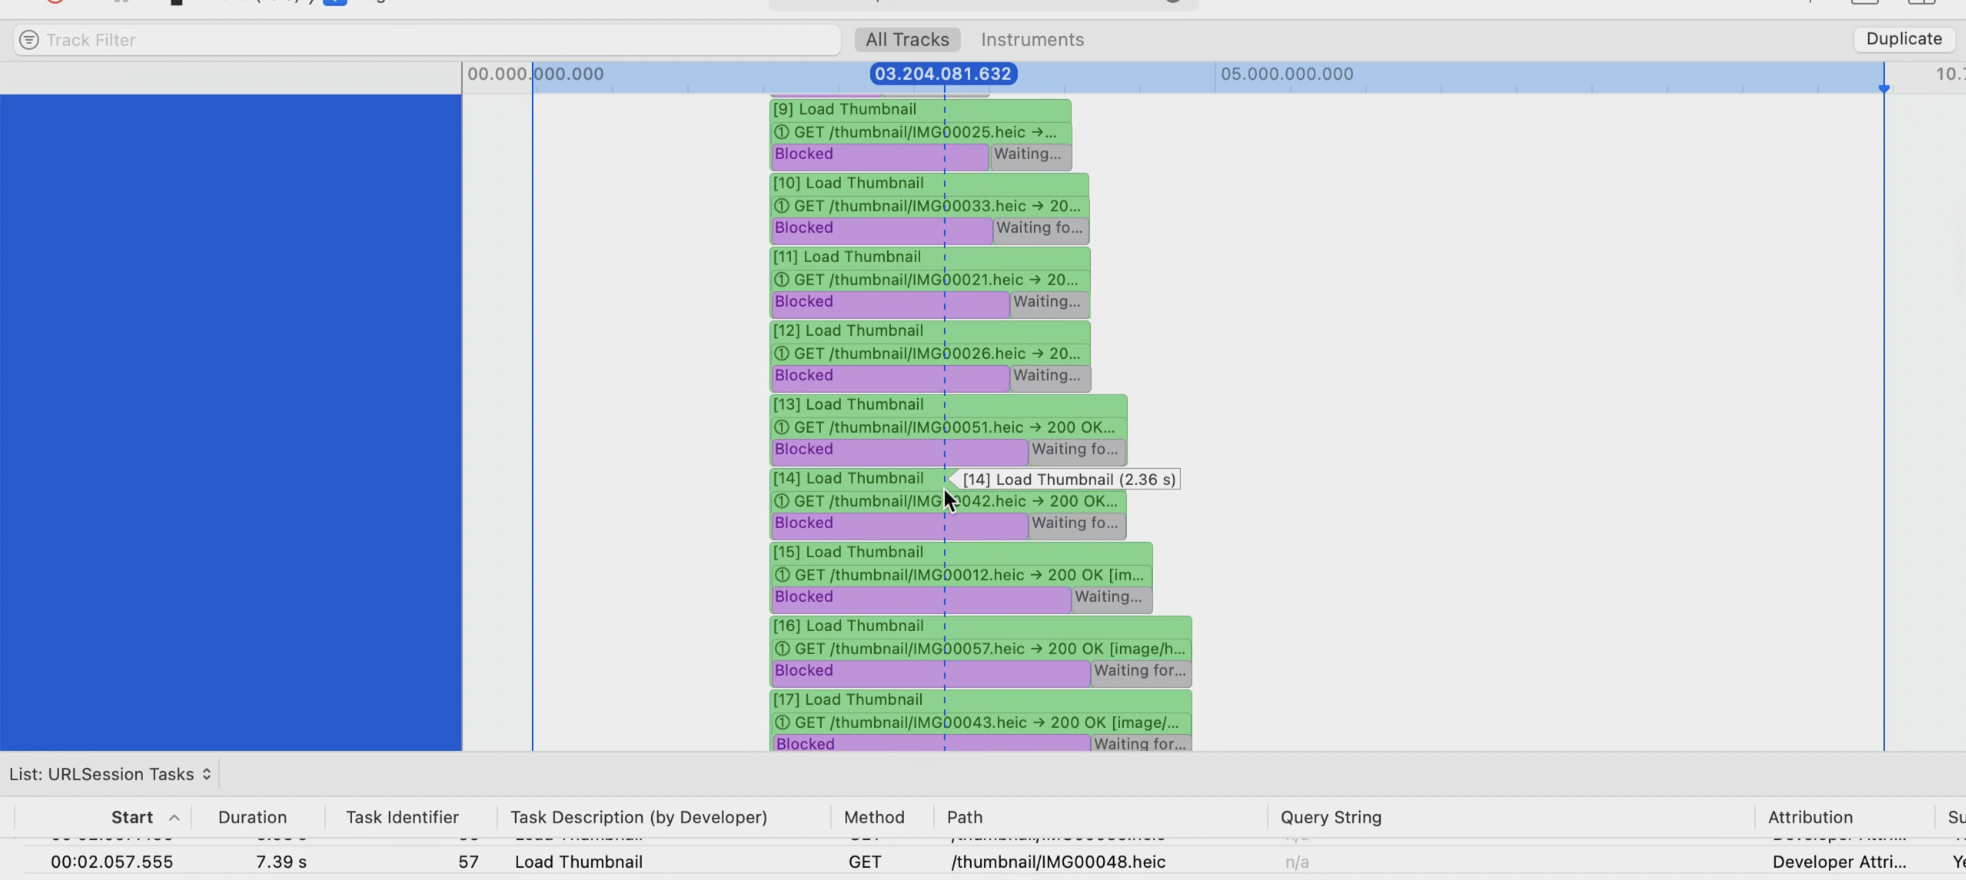The image size is (1966, 880).
Task: Click the GET /thumbnail/IMG00021.heic request bar
Action: click(930, 281)
